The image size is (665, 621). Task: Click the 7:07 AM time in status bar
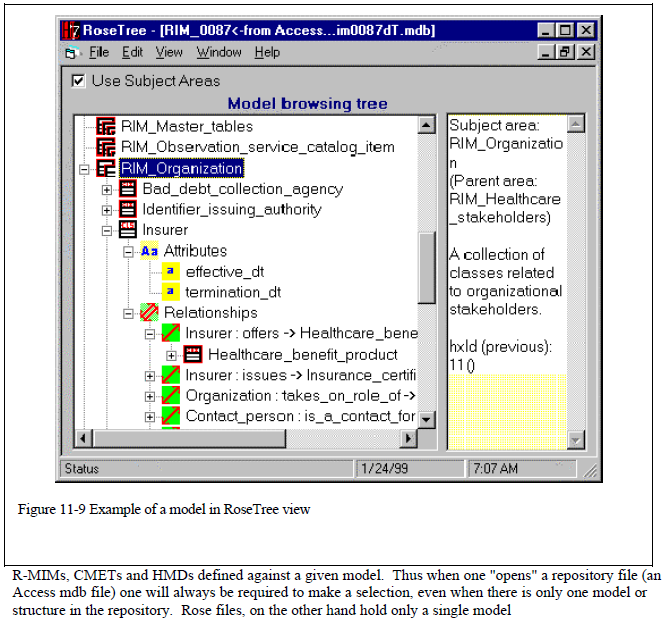495,469
